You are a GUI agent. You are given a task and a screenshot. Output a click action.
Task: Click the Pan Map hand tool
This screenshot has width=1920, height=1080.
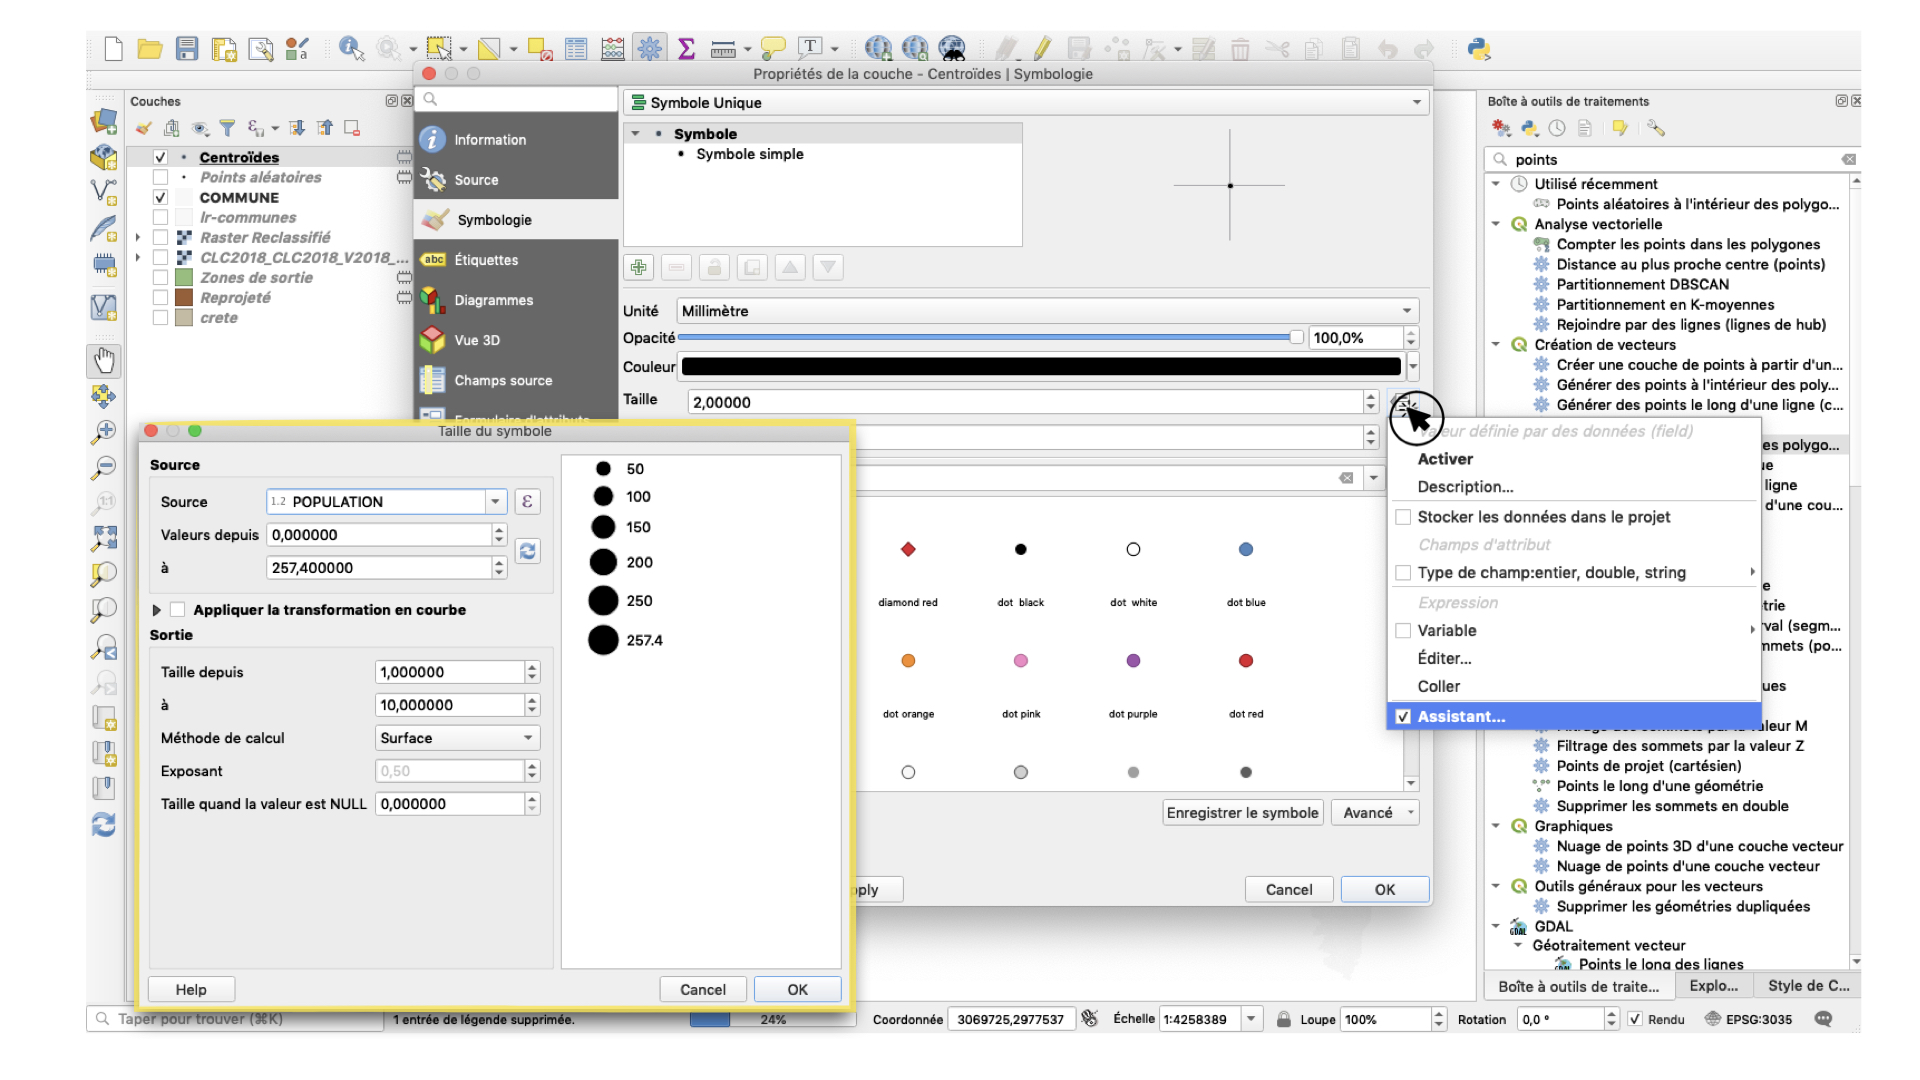(104, 360)
